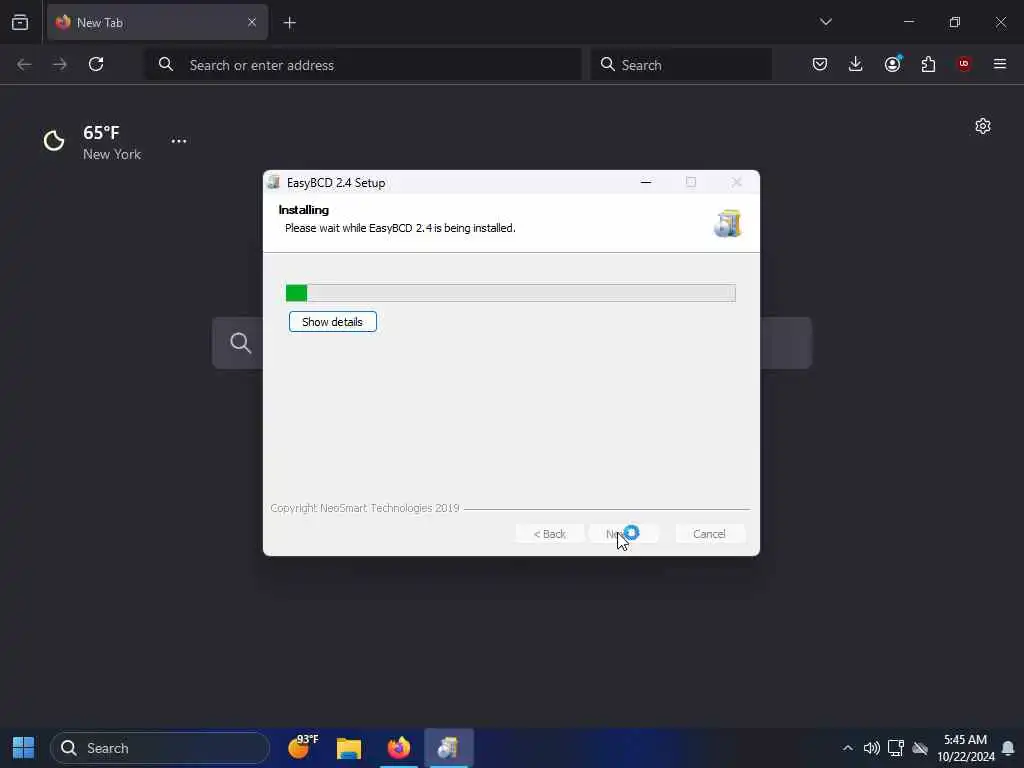Open the Firefox application menu
Viewport: 1024px width, 768px height.
click(x=1000, y=64)
